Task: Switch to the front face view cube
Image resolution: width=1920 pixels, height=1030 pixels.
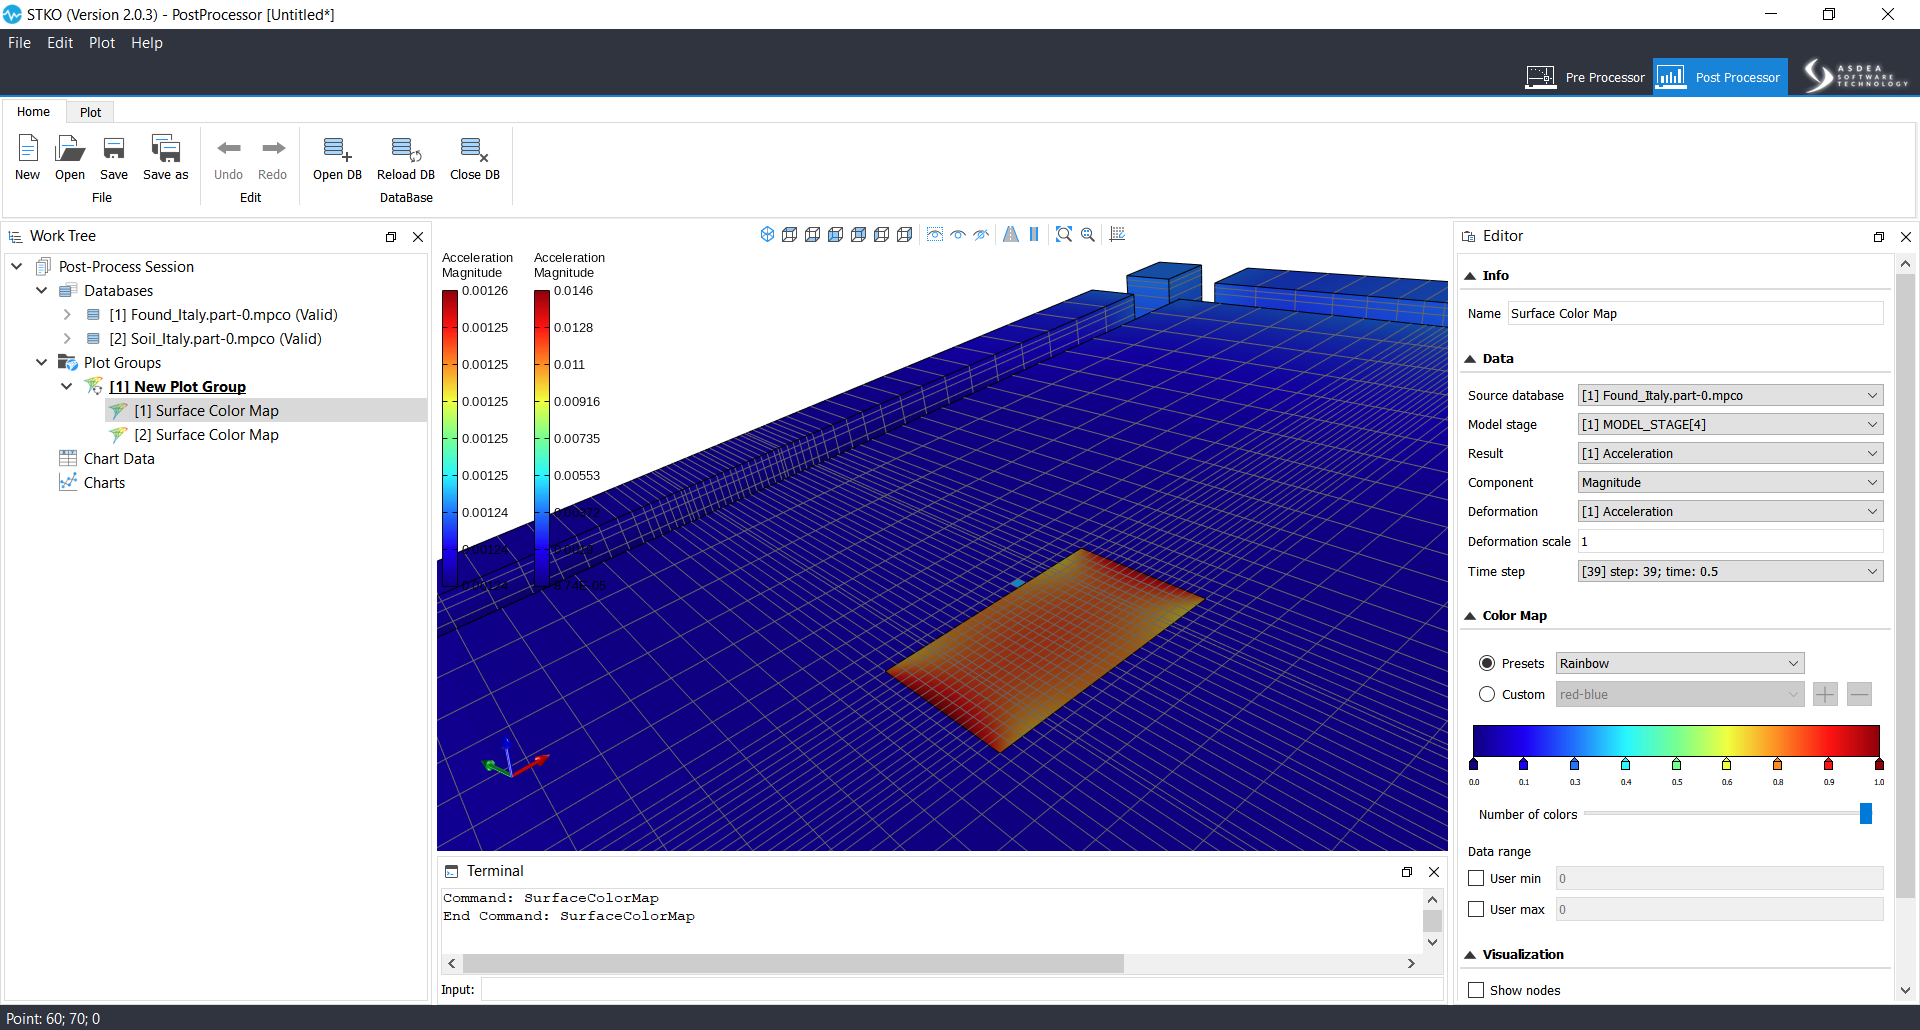Action: [835, 234]
